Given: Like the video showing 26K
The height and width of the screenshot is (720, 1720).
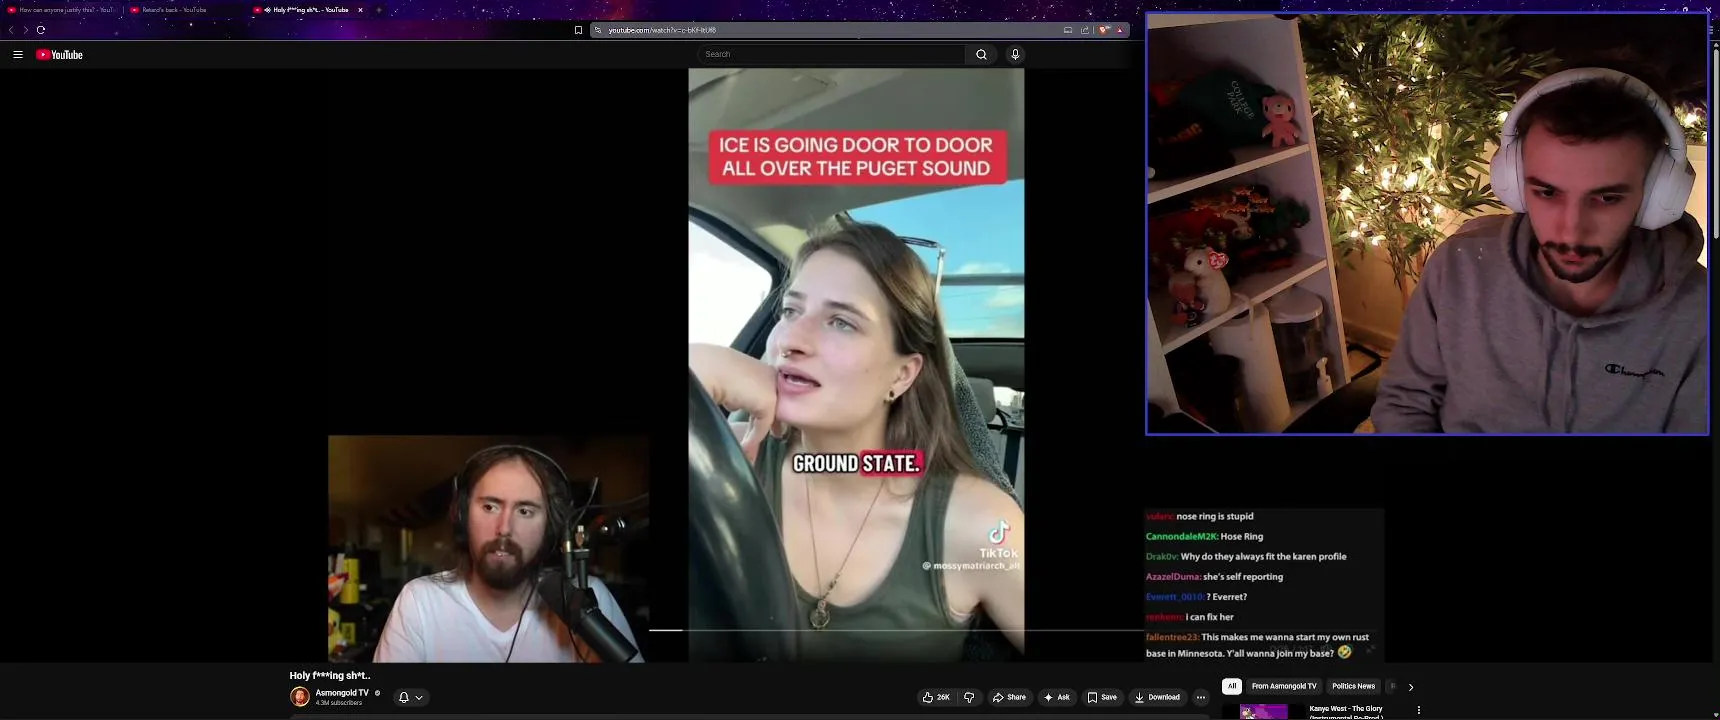Looking at the screenshot, I should (x=936, y=697).
